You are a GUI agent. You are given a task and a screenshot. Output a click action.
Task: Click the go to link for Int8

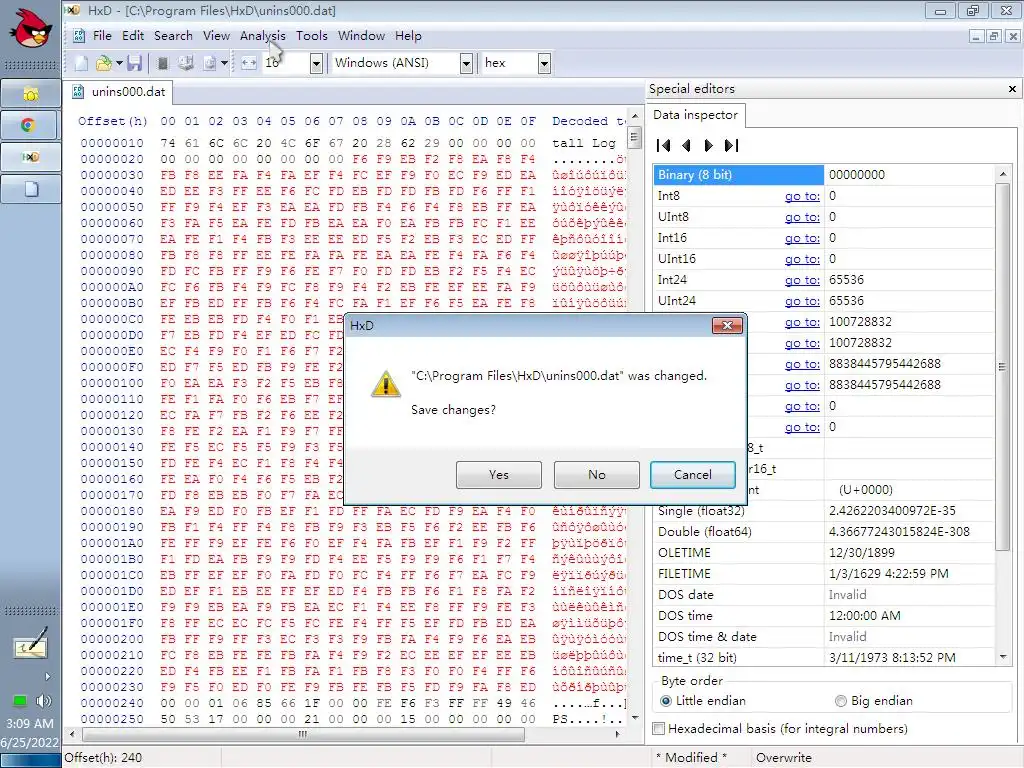click(802, 196)
